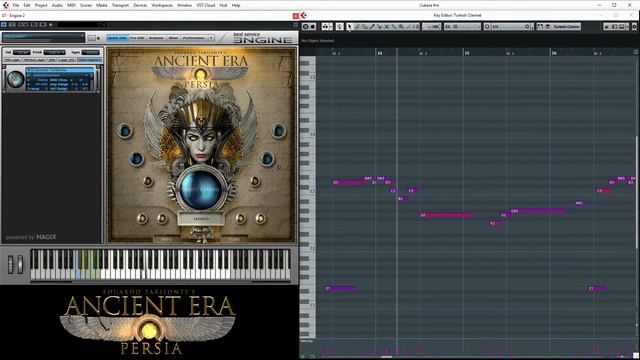
Task: Select the Erase tool in Key Editor
Action: (364, 27)
